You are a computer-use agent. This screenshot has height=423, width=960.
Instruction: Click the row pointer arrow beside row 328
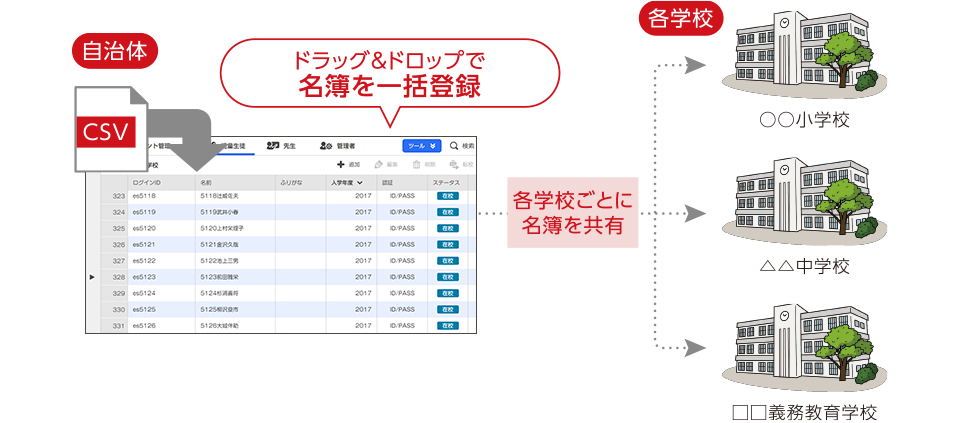(93, 277)
